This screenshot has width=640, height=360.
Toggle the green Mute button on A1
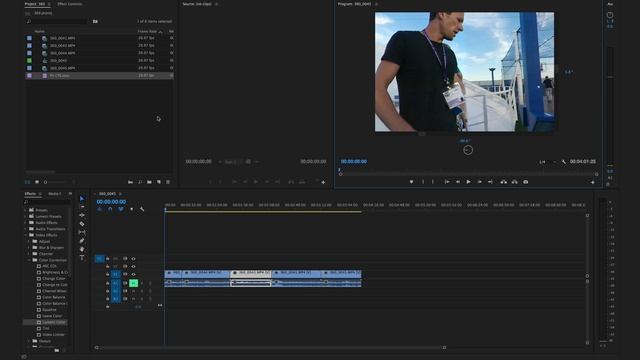coord(133,283)
